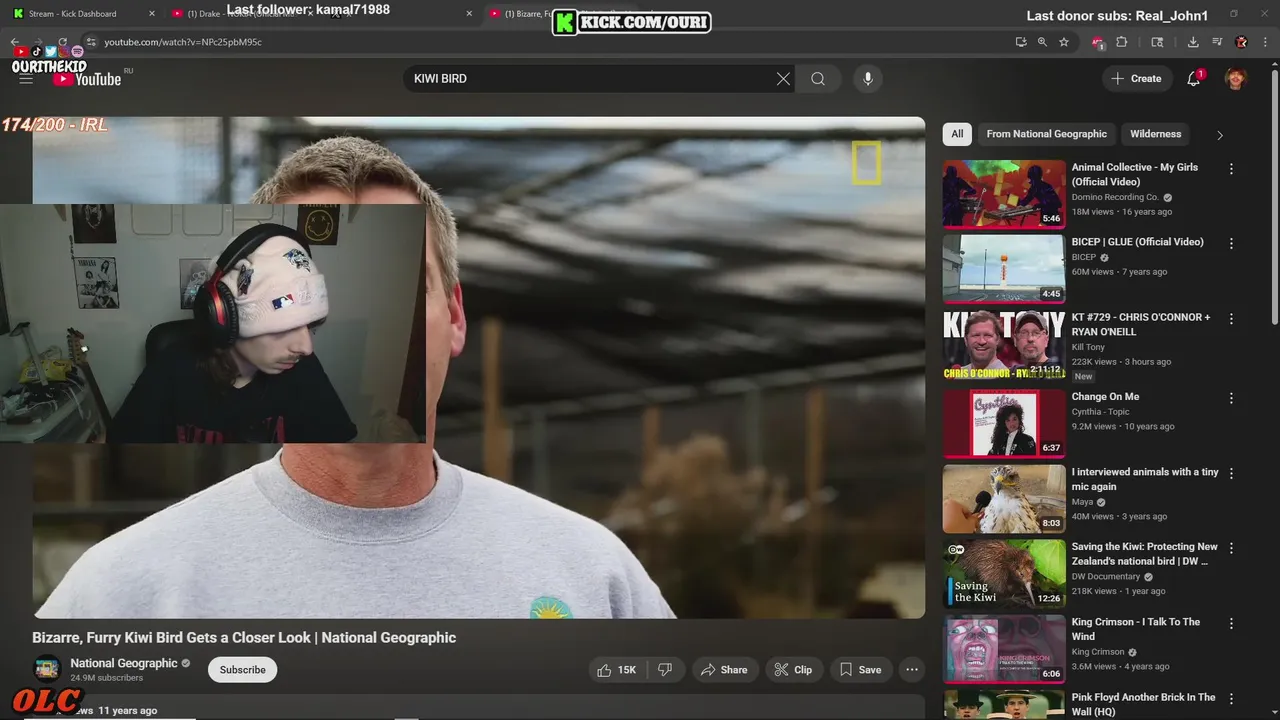Open options menu for BICEP | GLUE video
Viewport: 1280px width, 720px height.
1231,243
